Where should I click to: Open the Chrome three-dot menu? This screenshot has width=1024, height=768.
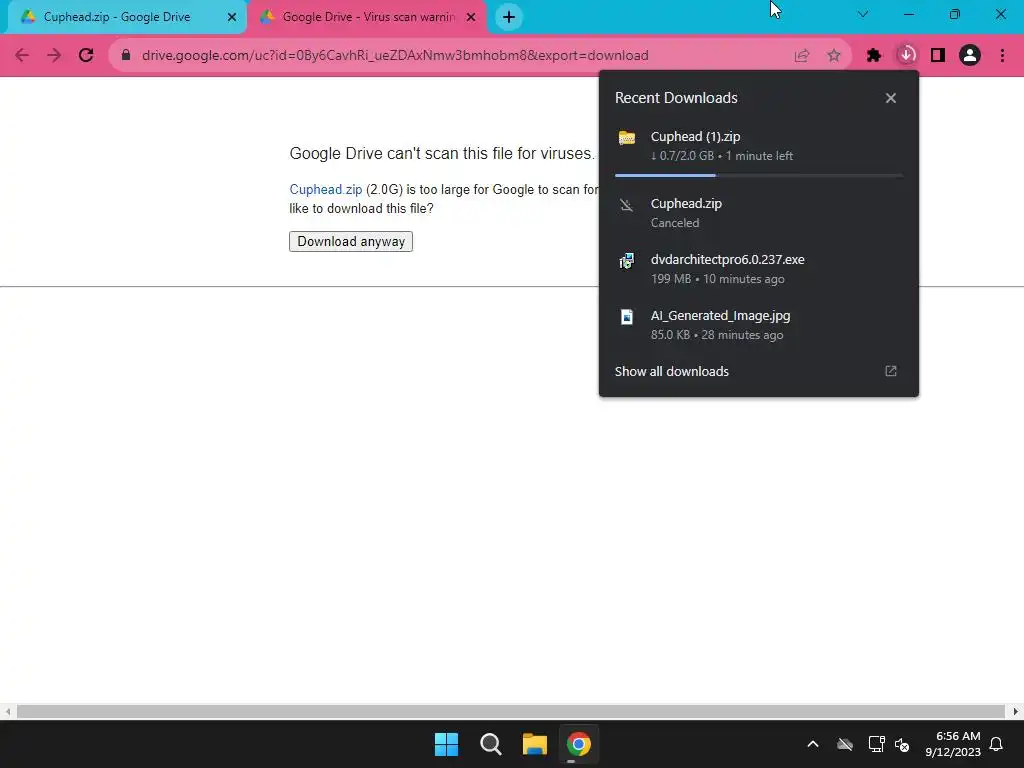1002,56
